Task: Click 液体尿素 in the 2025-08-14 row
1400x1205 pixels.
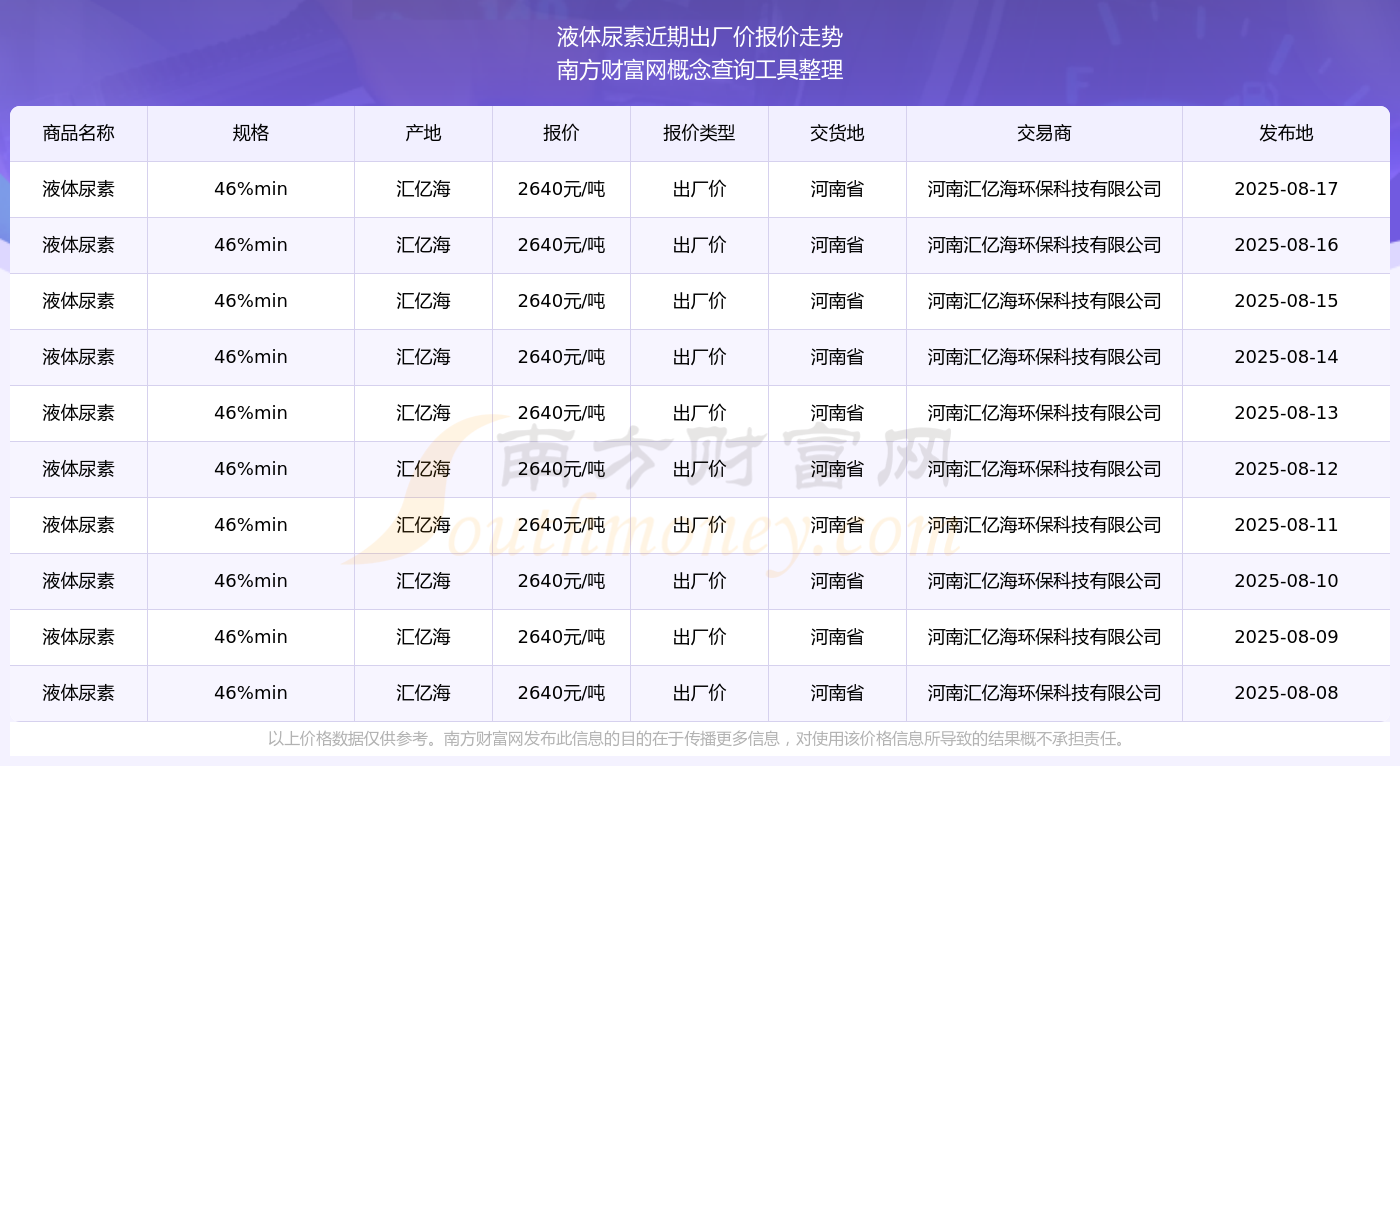Action: pos(79,357)
